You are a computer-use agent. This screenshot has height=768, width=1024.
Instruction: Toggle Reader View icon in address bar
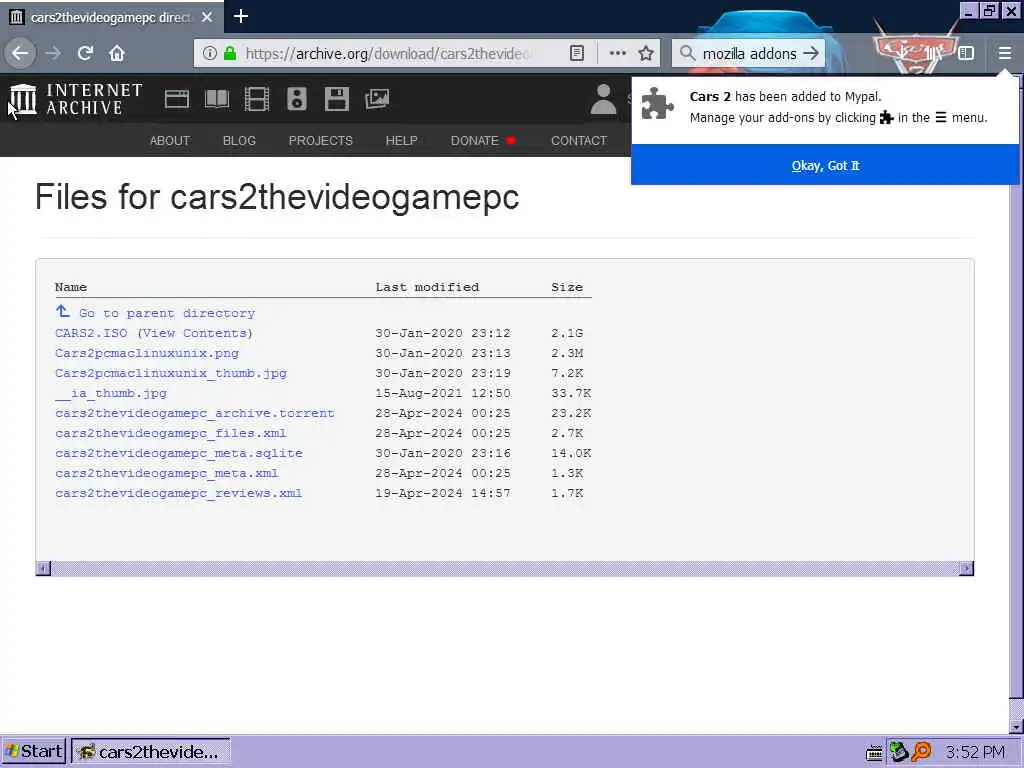pos(577,53)
